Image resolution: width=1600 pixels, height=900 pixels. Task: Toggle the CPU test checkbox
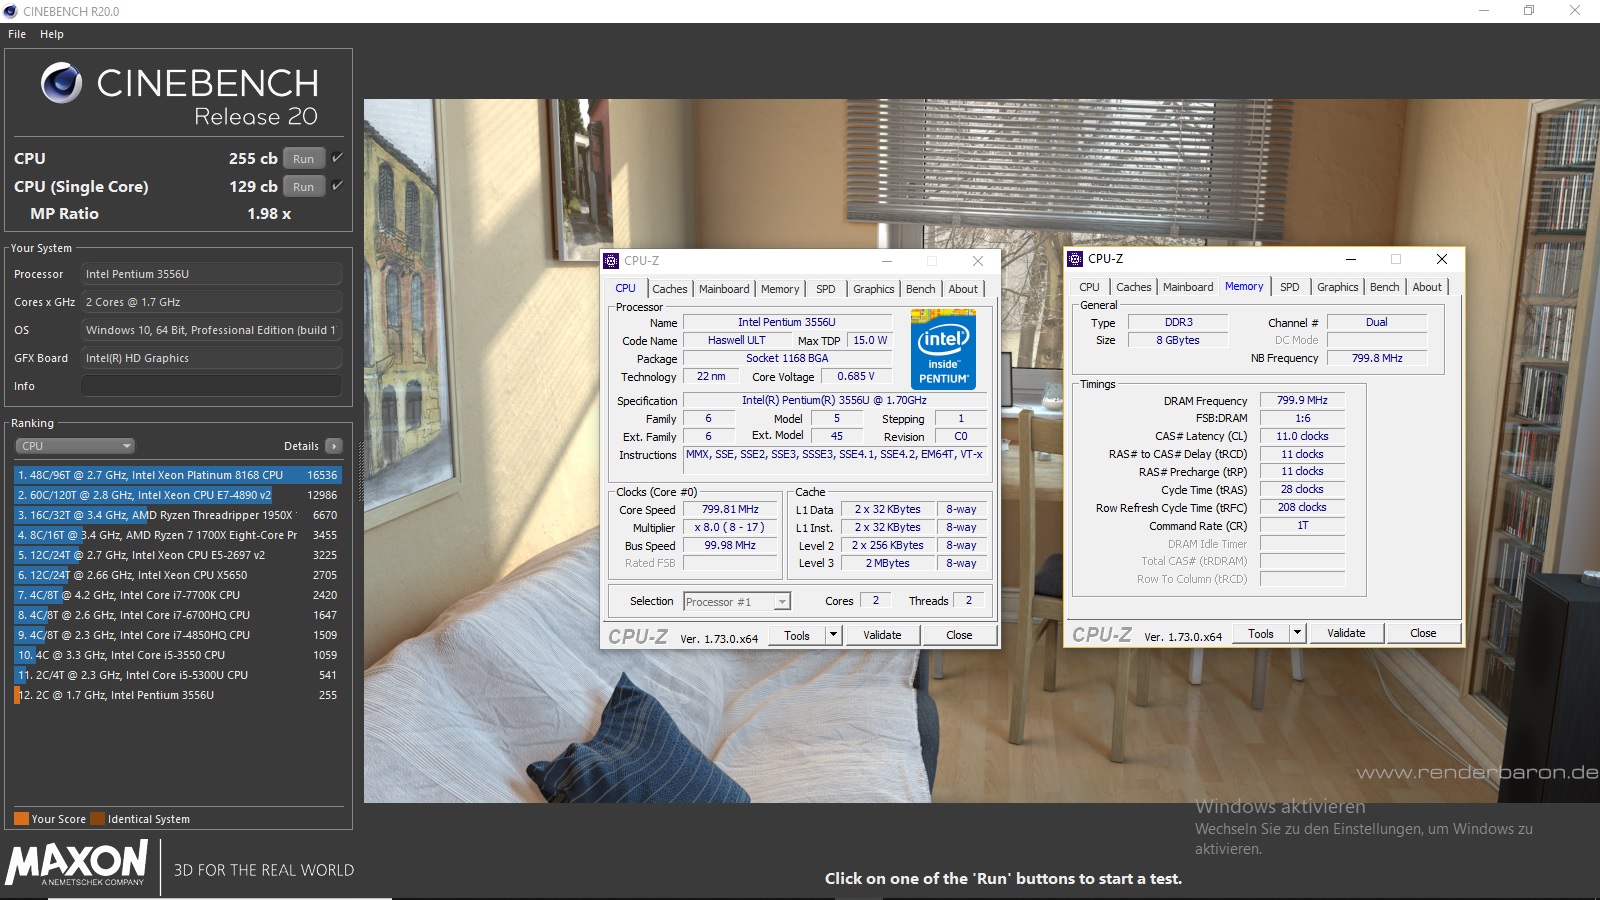337,158
